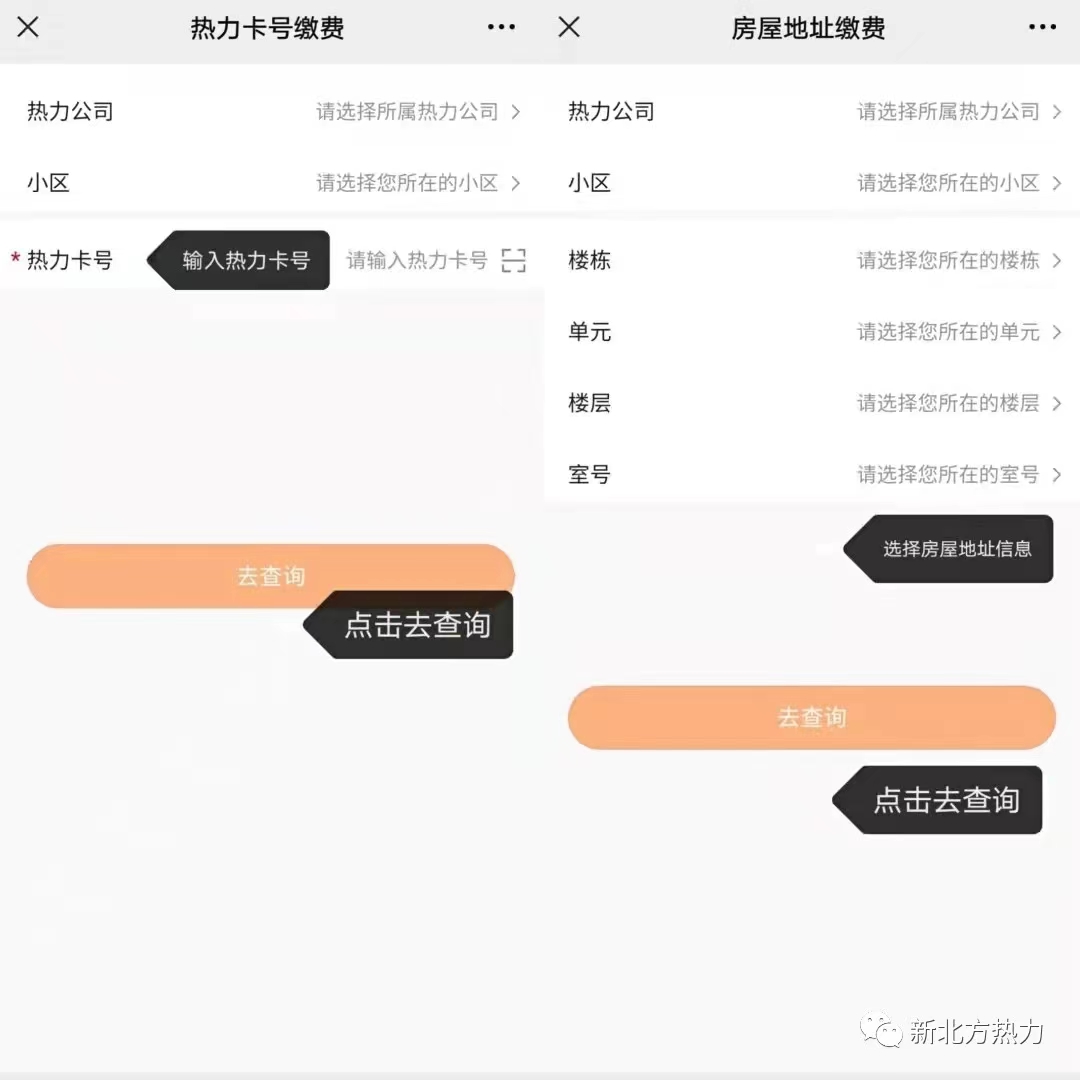Screen dimensions: 1080x1080
Task: Tap the scan icon beside 热力卡号 input
Action: (513, 261)
